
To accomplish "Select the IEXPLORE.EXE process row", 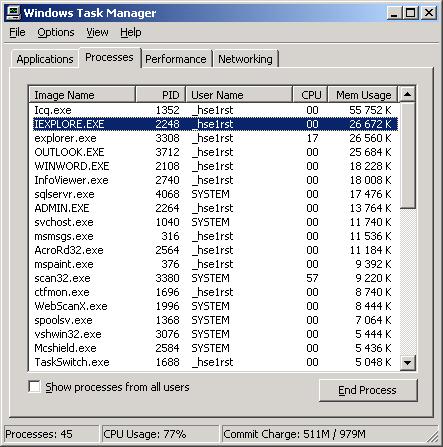I will click(x=215, y=124).
